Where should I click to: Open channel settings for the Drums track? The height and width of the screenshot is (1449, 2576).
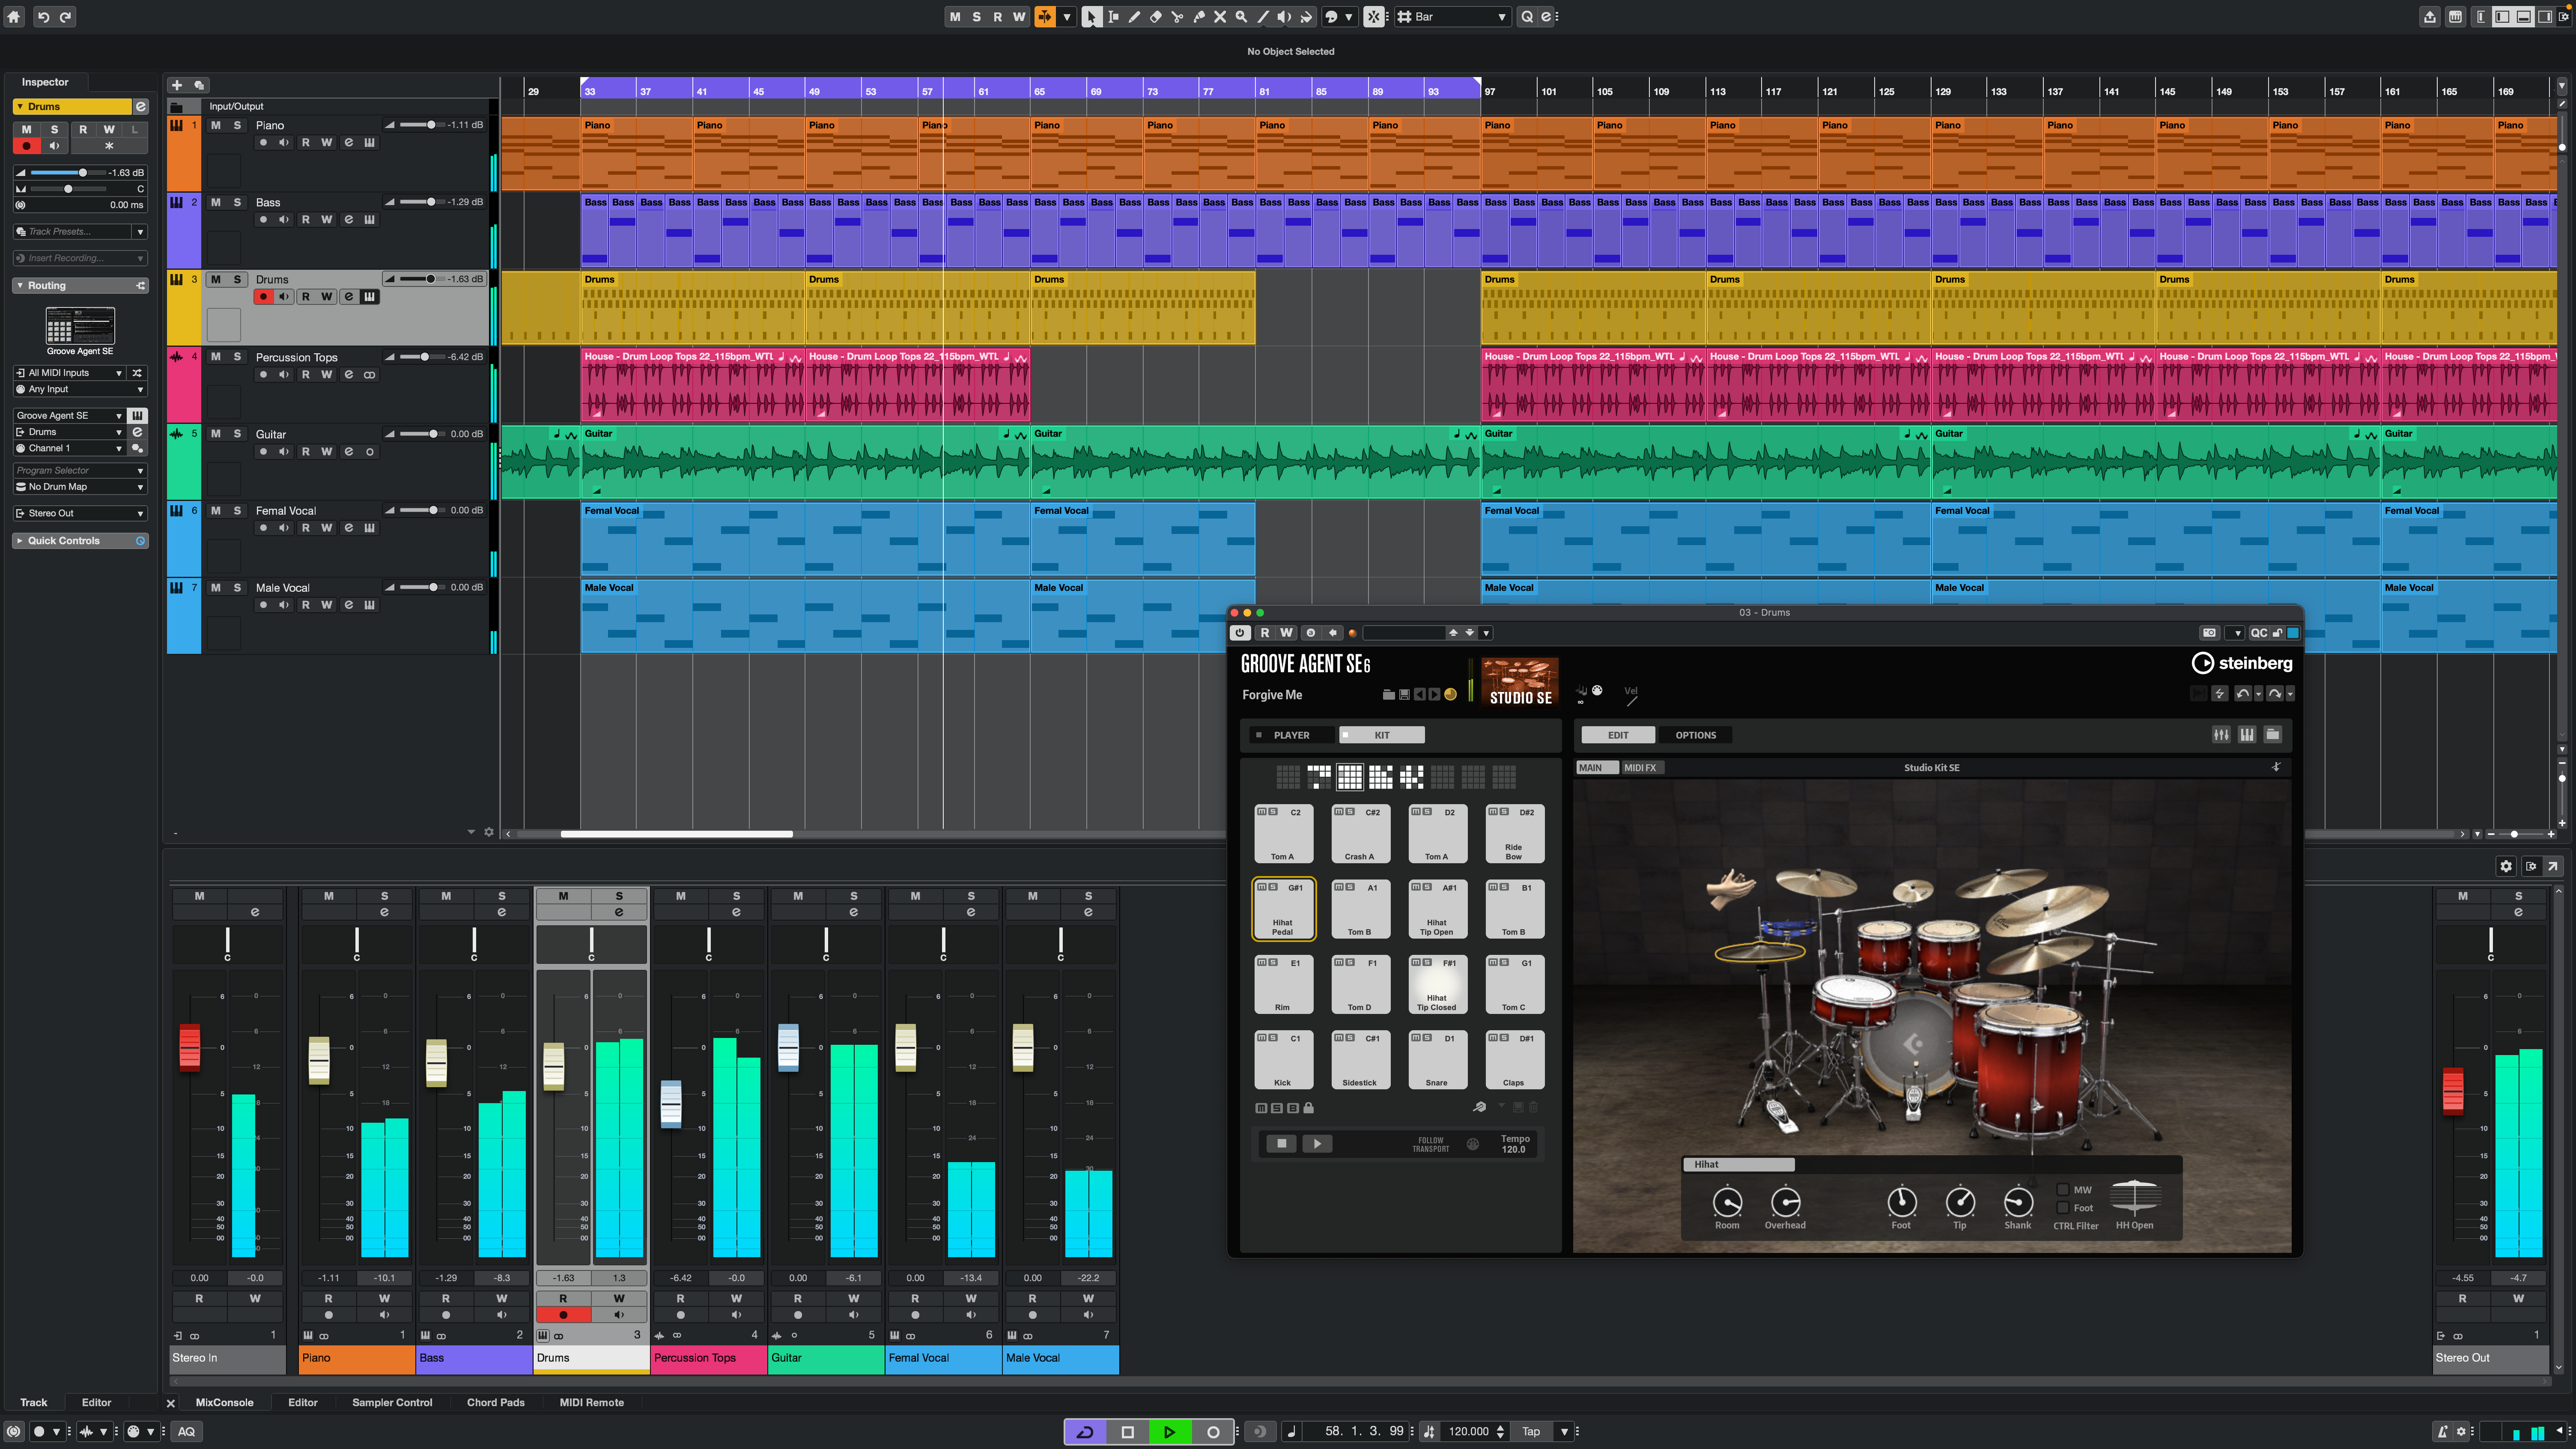pos(349,296)
